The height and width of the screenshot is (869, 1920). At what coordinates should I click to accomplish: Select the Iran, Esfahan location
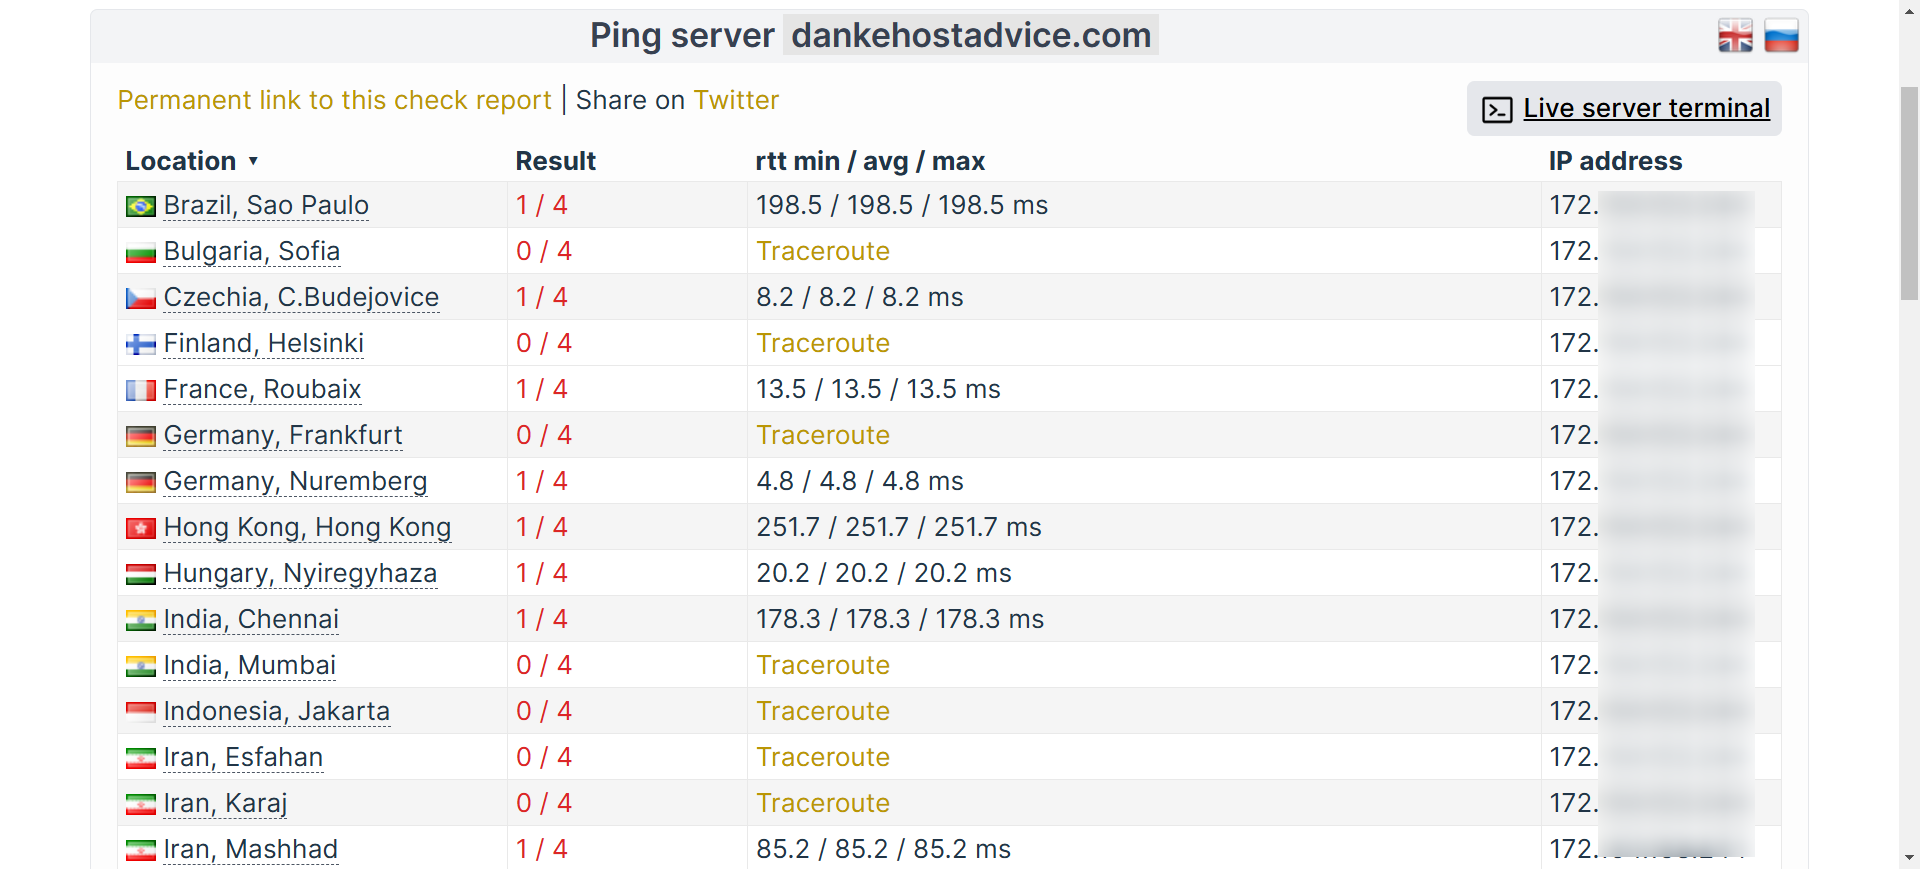[x=243, y=757]
